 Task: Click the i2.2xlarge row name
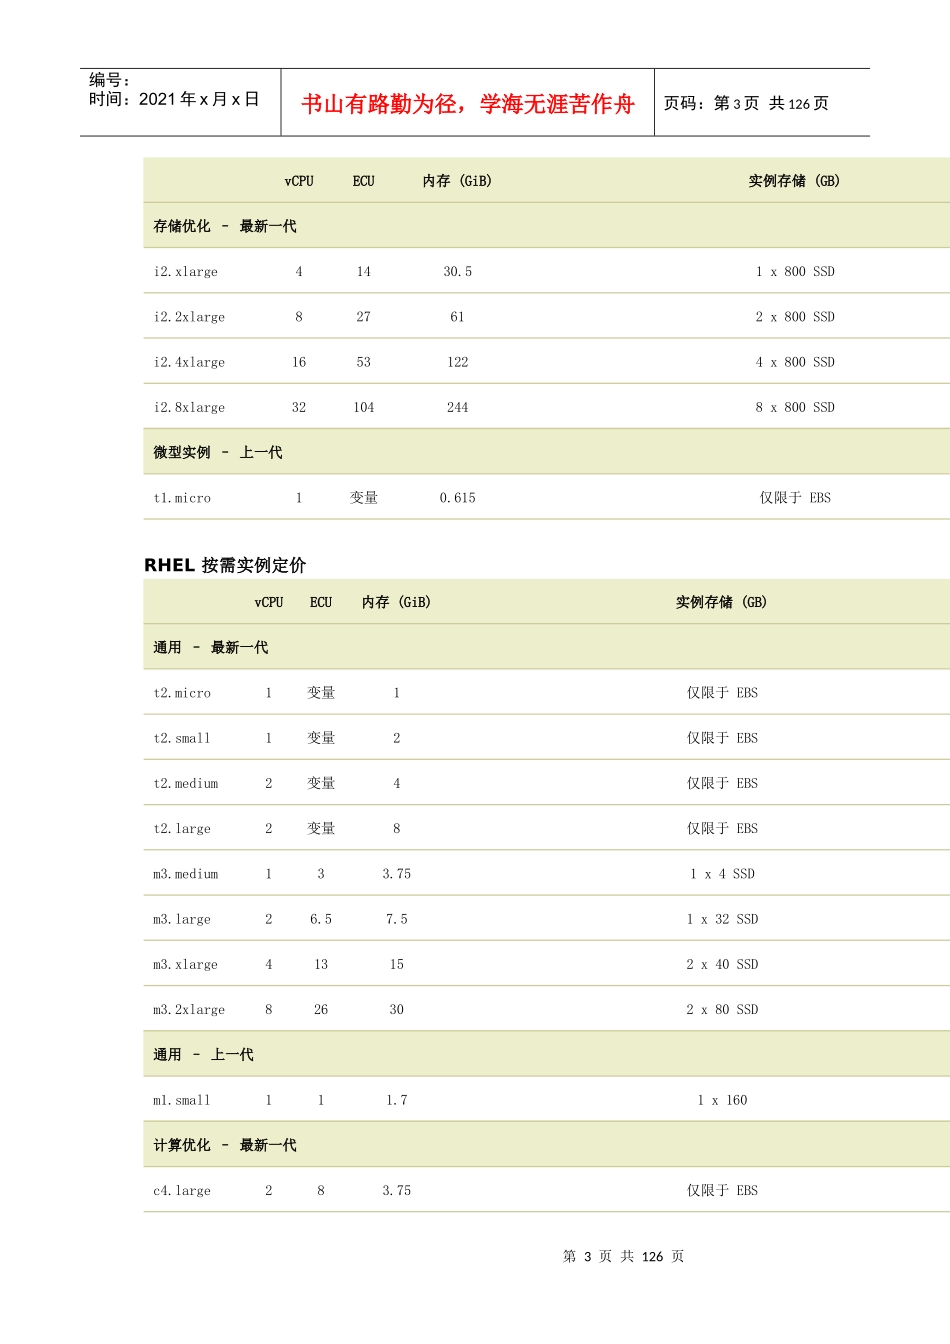[189, 317]
